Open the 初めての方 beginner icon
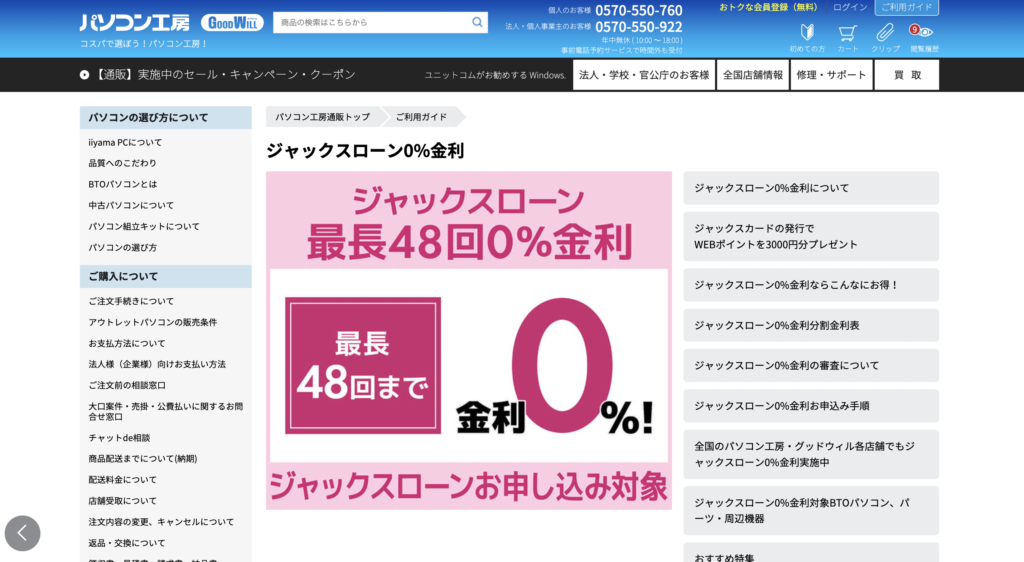Image resolution: width=1024 pixels, height=562 pixels. pyautogui.click(x=807, y=38)
